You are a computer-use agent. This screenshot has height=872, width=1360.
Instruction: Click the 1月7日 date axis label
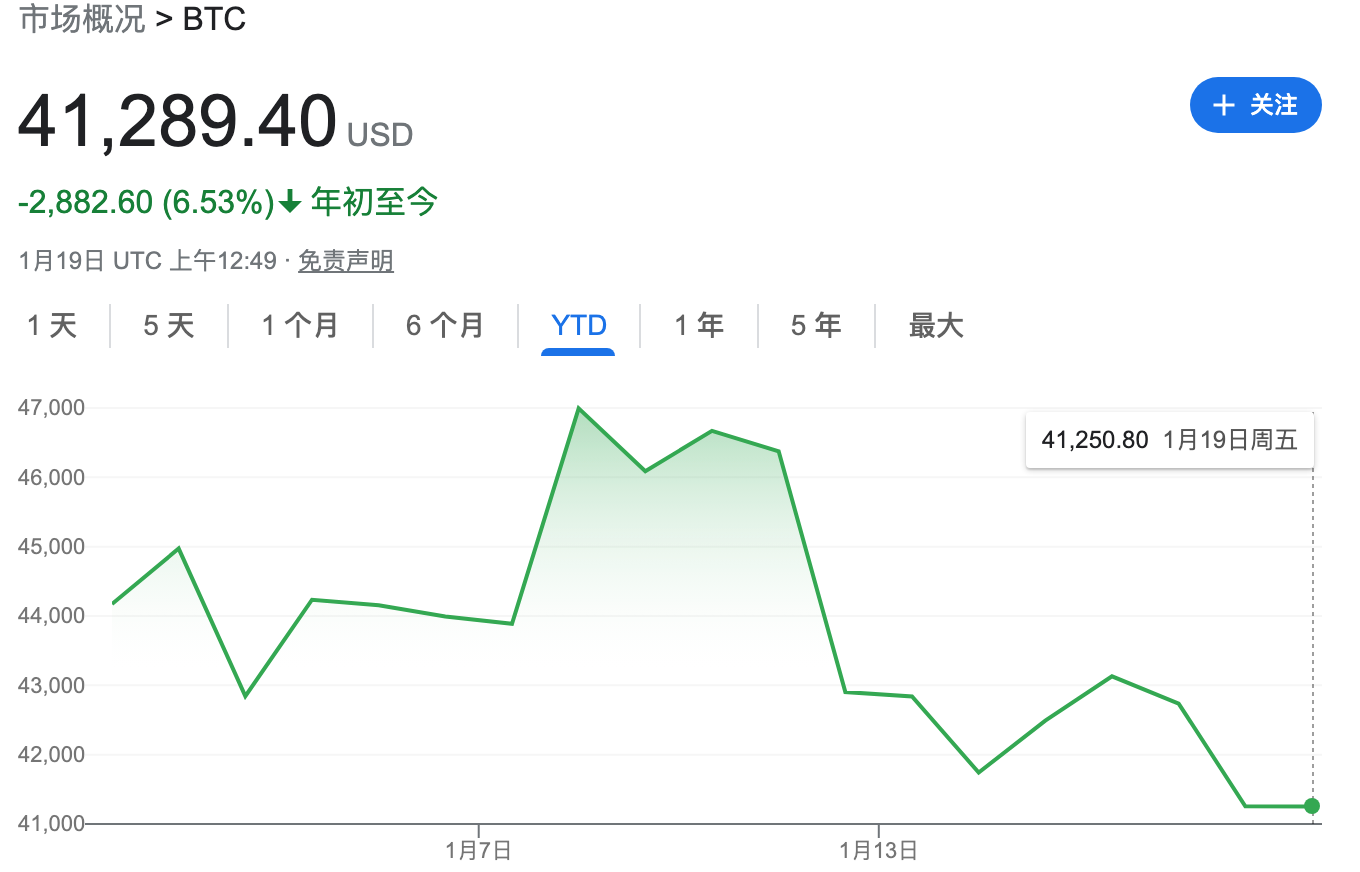click(x=479, y=851)
